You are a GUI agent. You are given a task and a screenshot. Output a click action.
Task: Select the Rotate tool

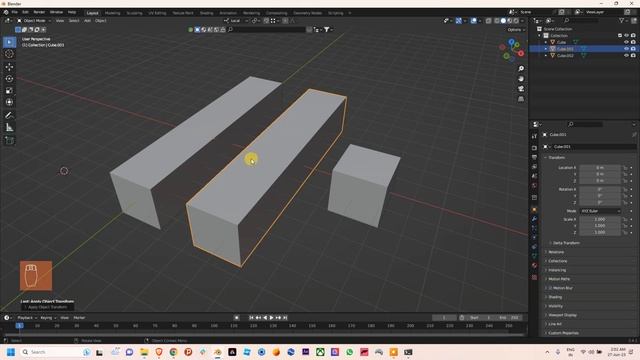tap(9, 78)
